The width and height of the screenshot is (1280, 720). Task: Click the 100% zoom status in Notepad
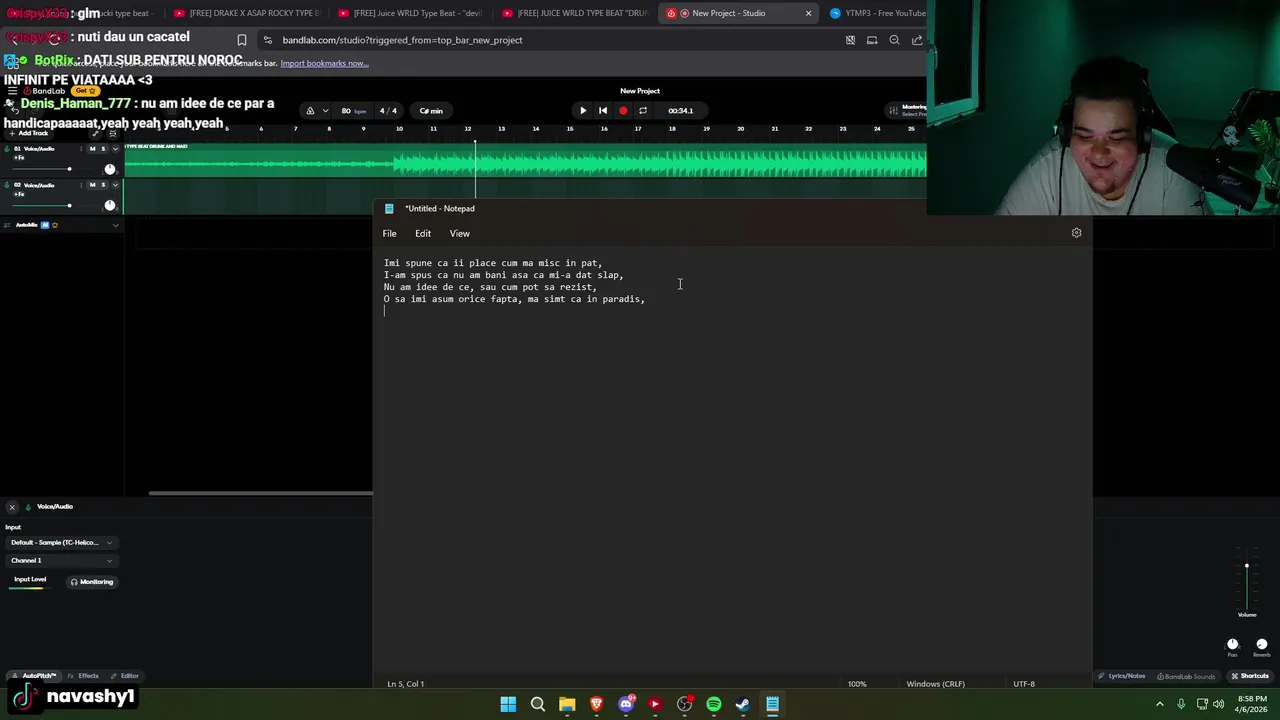coord(857,684)
